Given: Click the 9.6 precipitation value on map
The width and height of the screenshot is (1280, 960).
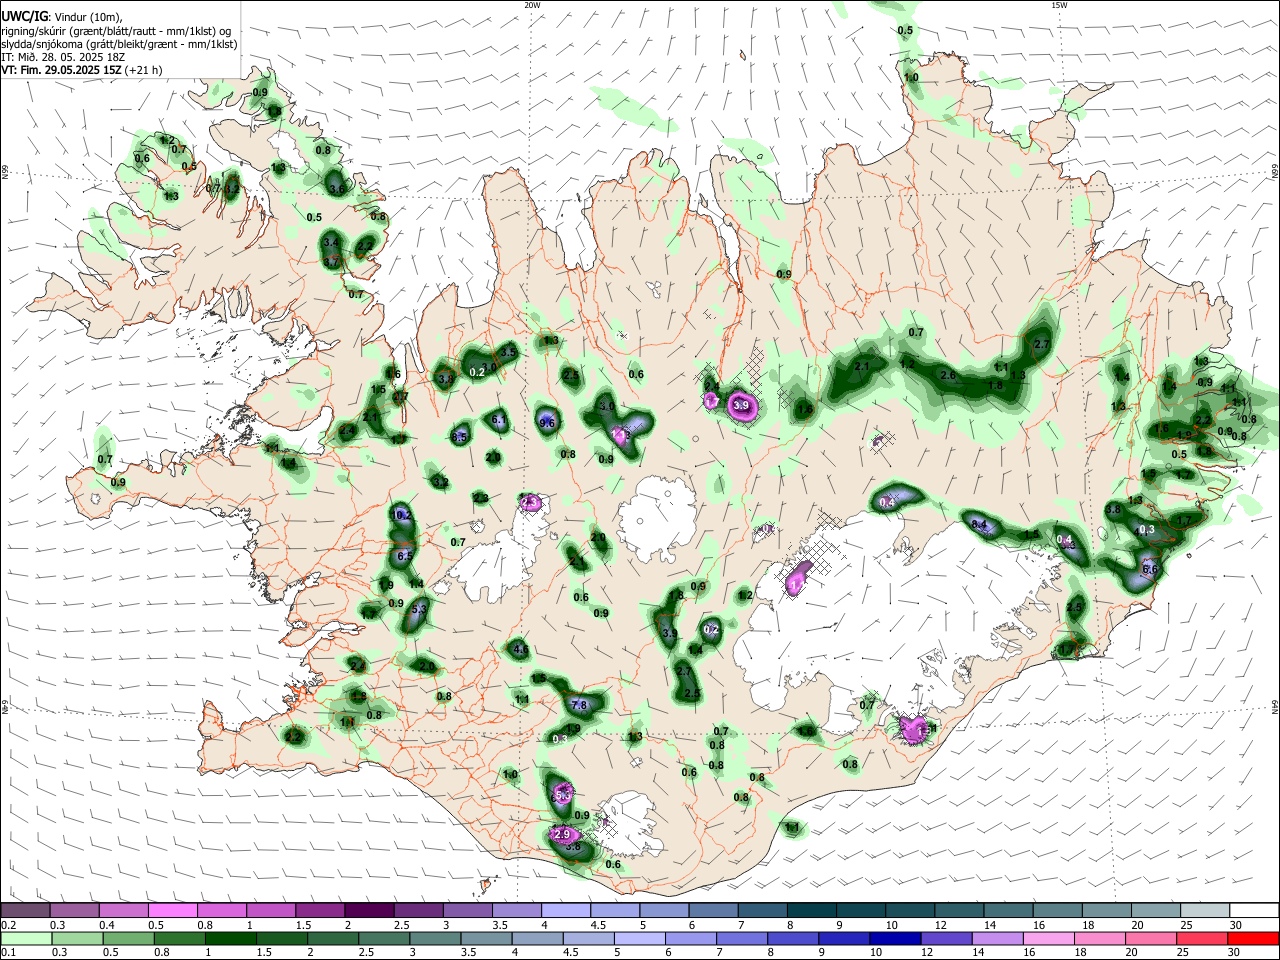Looking at the screenshot, I should pos(547,423).
